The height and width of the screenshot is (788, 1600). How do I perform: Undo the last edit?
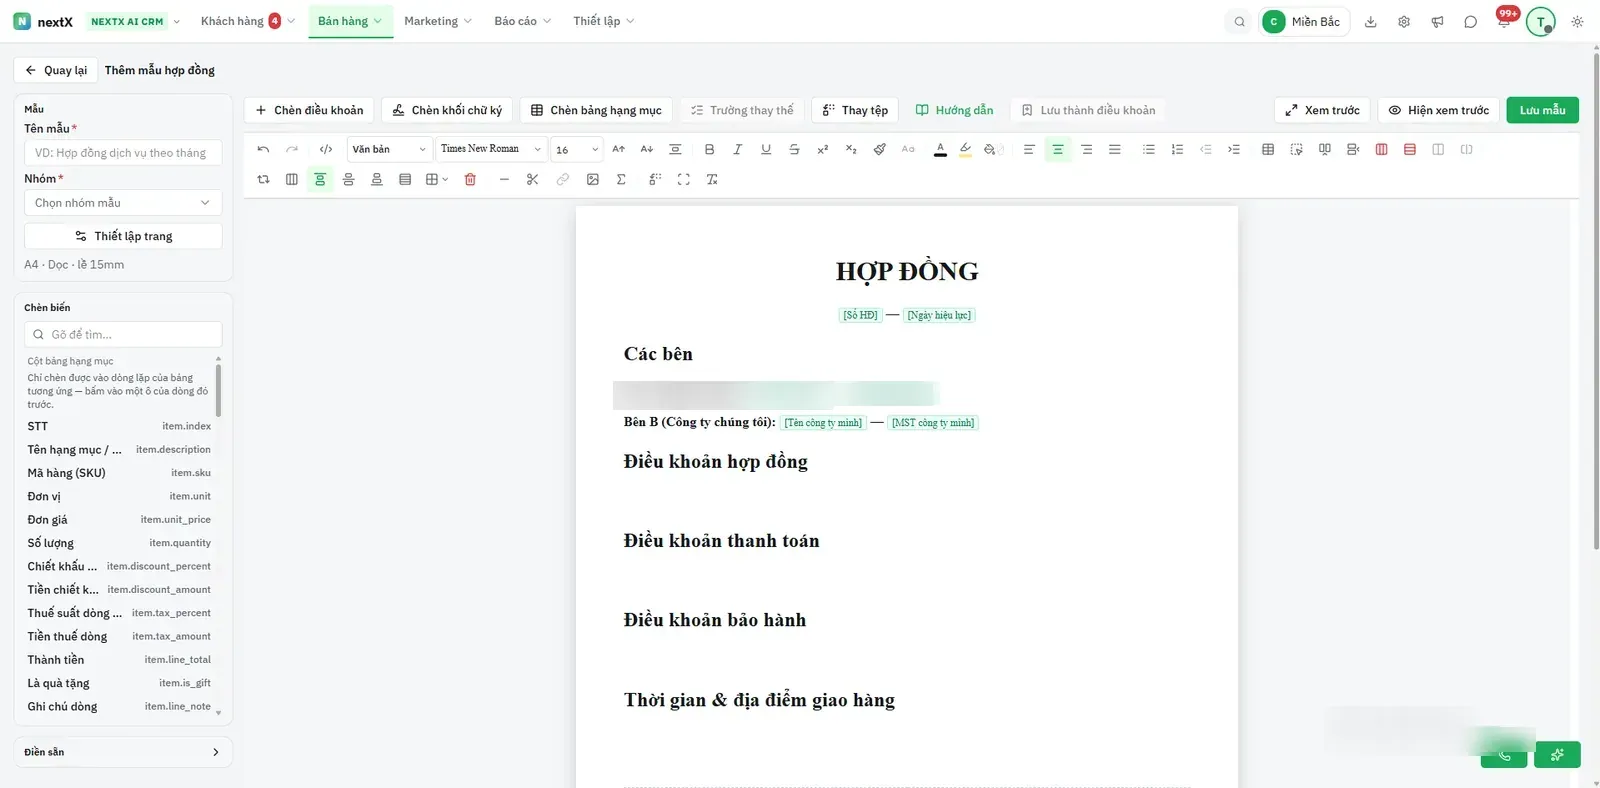click(x=263, y=150)
